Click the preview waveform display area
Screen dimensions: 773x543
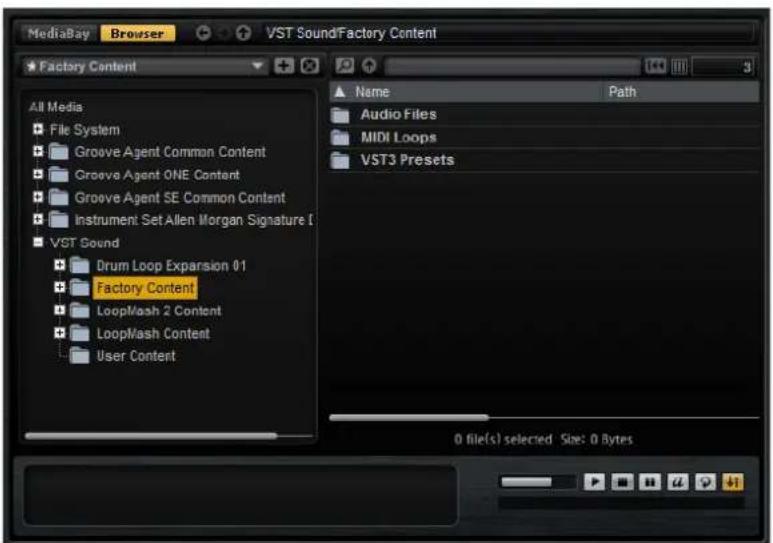(241, 495)
